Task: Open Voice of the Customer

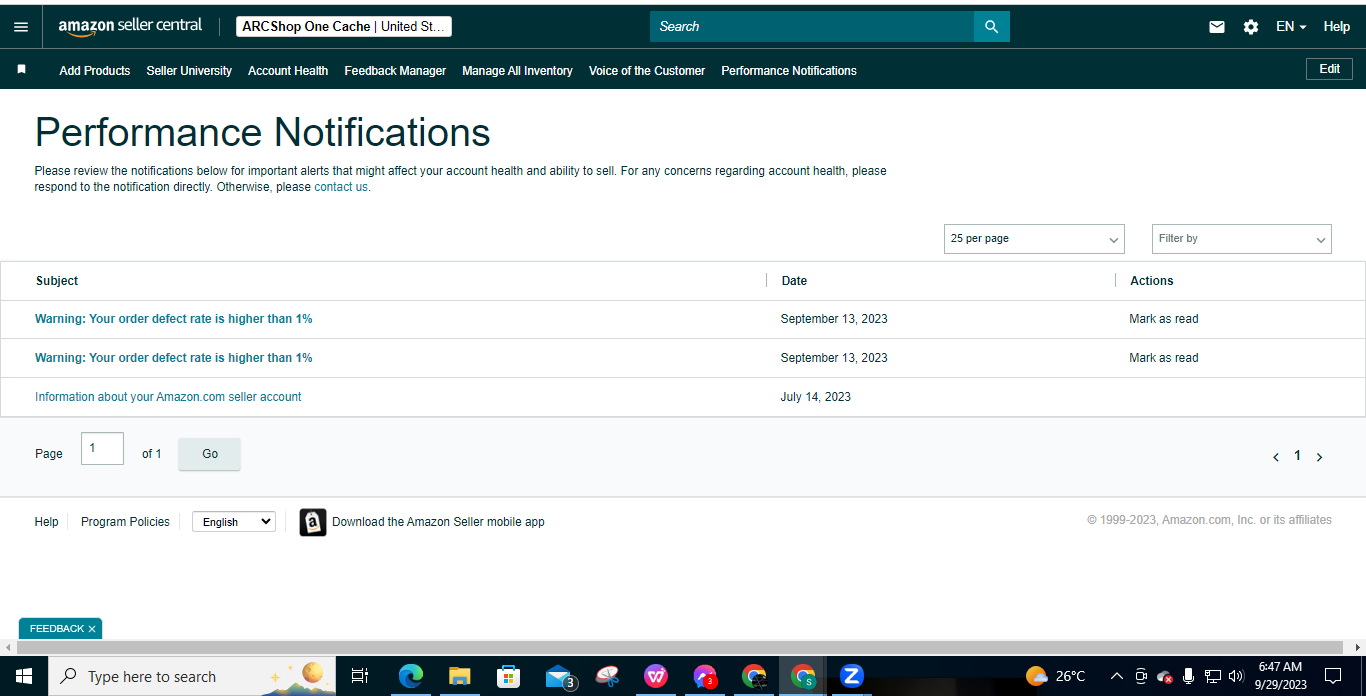Action: tap(647, 71)
